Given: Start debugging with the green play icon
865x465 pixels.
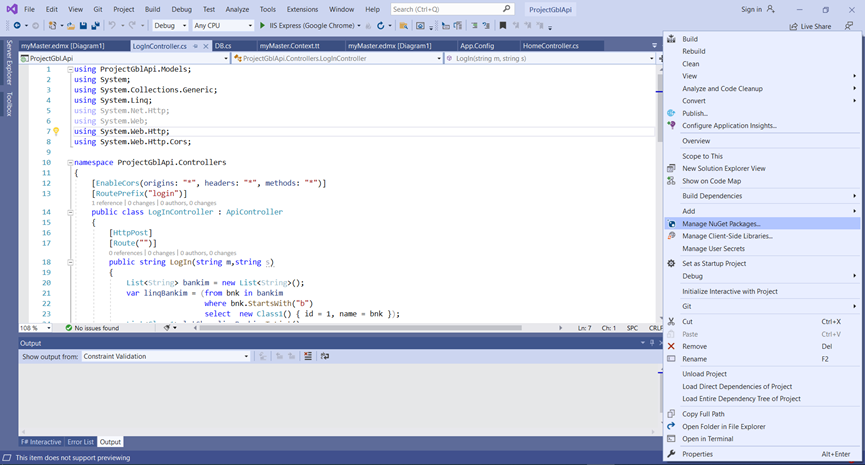Looking at the screenshot, I should point(262,25).
